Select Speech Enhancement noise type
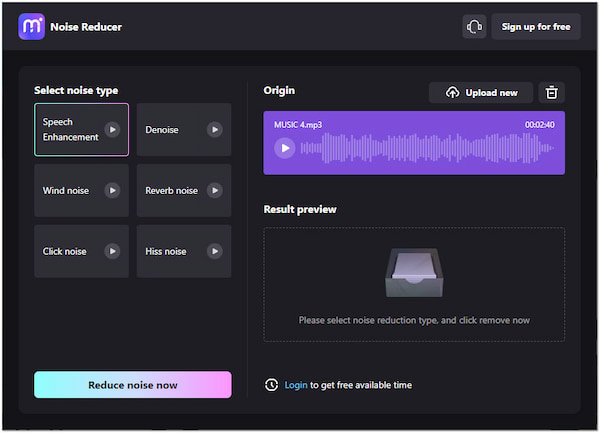This screenshot has height=433, width=600. (x=70, y=129)
